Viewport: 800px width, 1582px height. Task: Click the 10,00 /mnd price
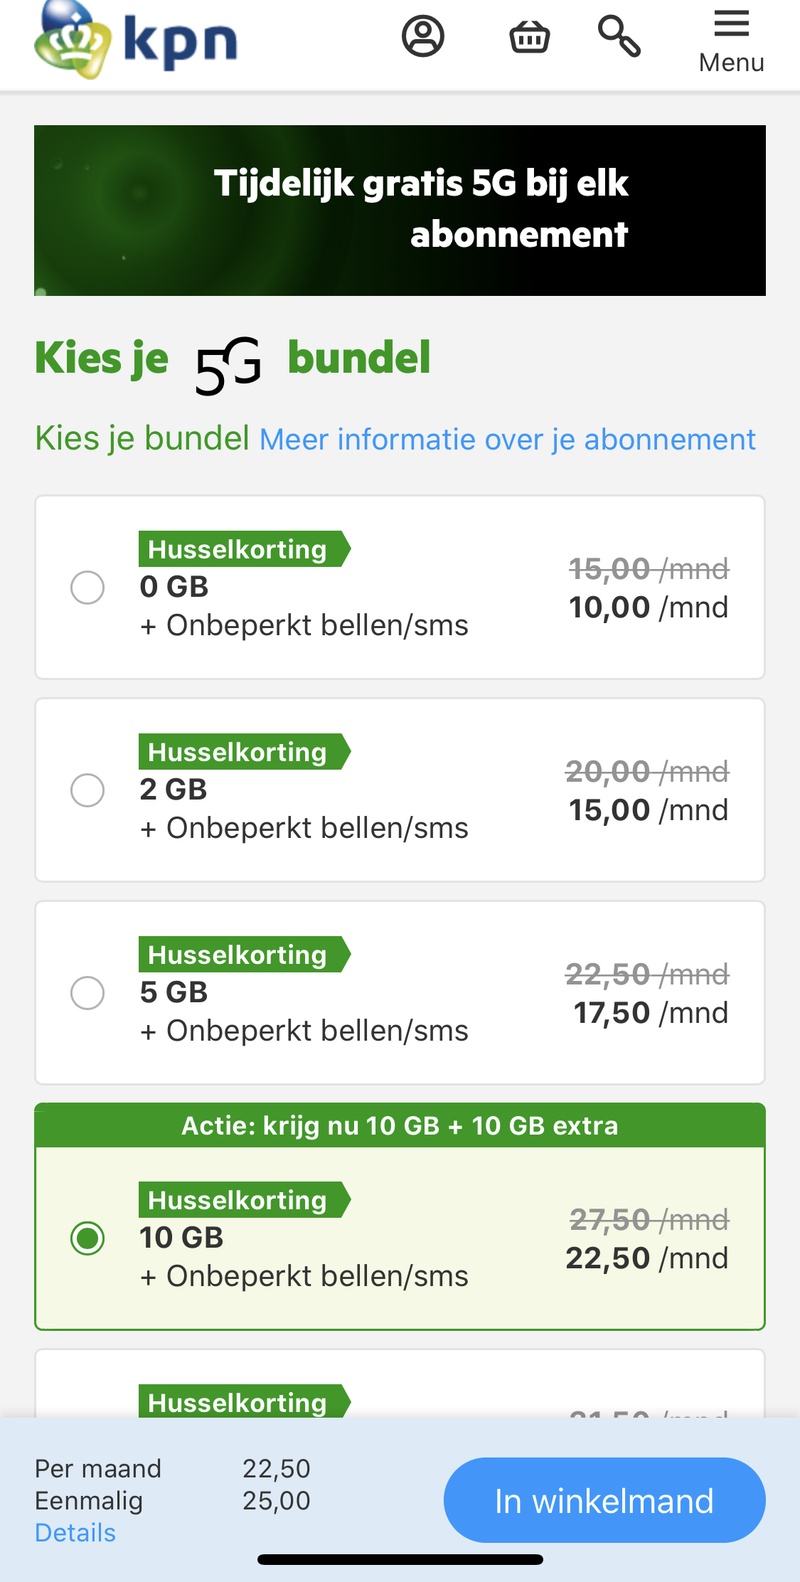click(x=648, y=607)
